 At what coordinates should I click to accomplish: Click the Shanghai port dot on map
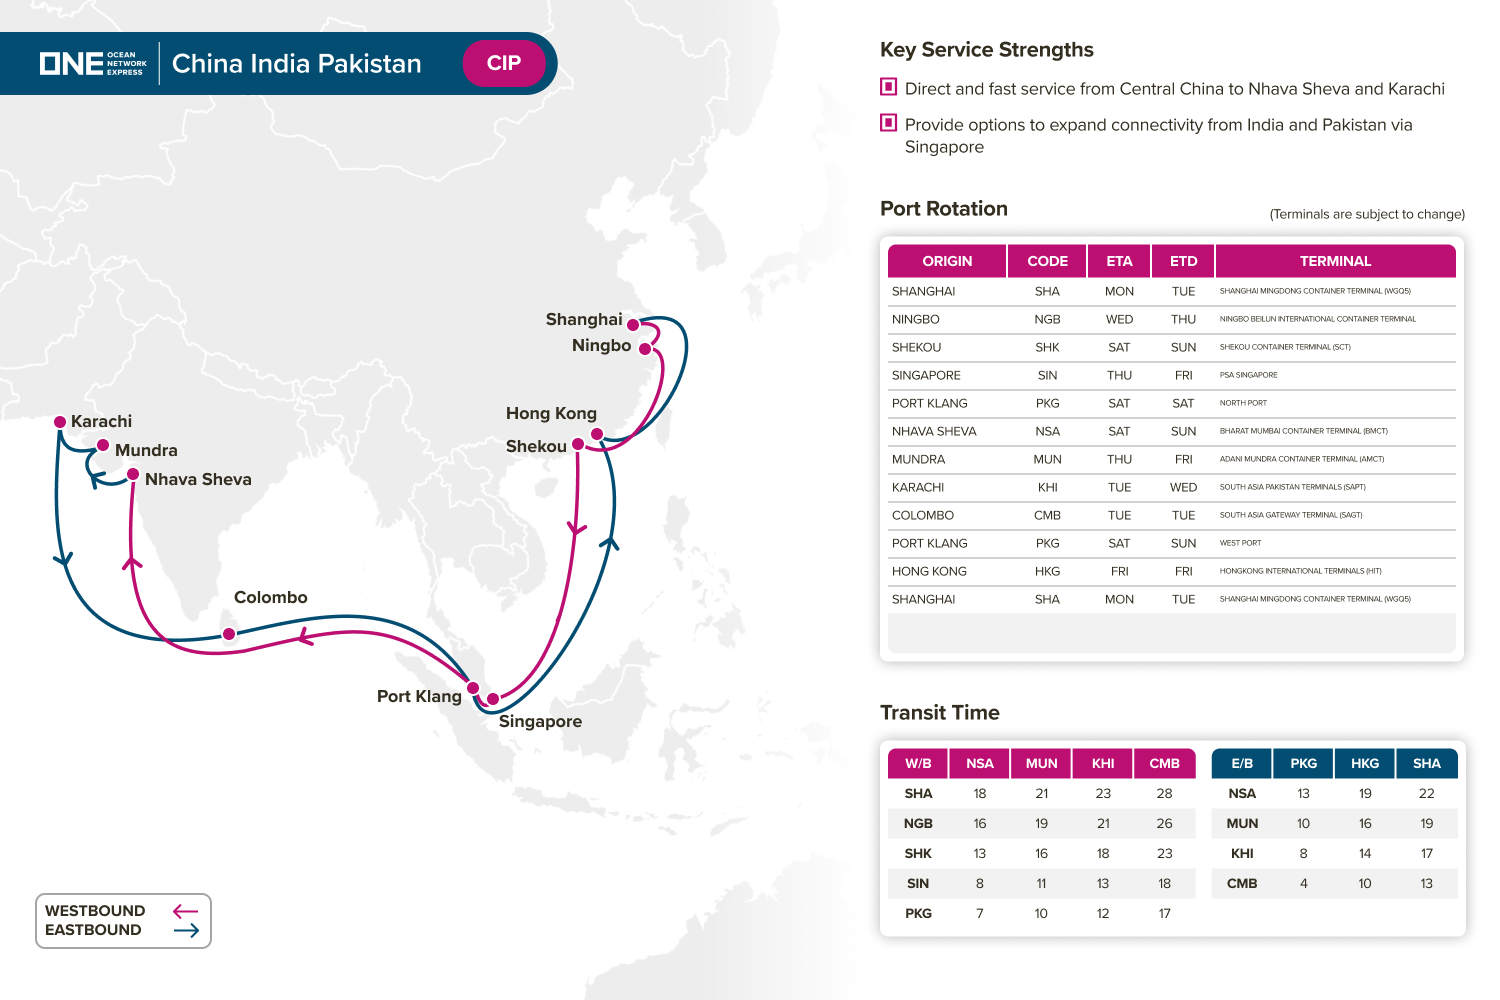pos(633,325)
